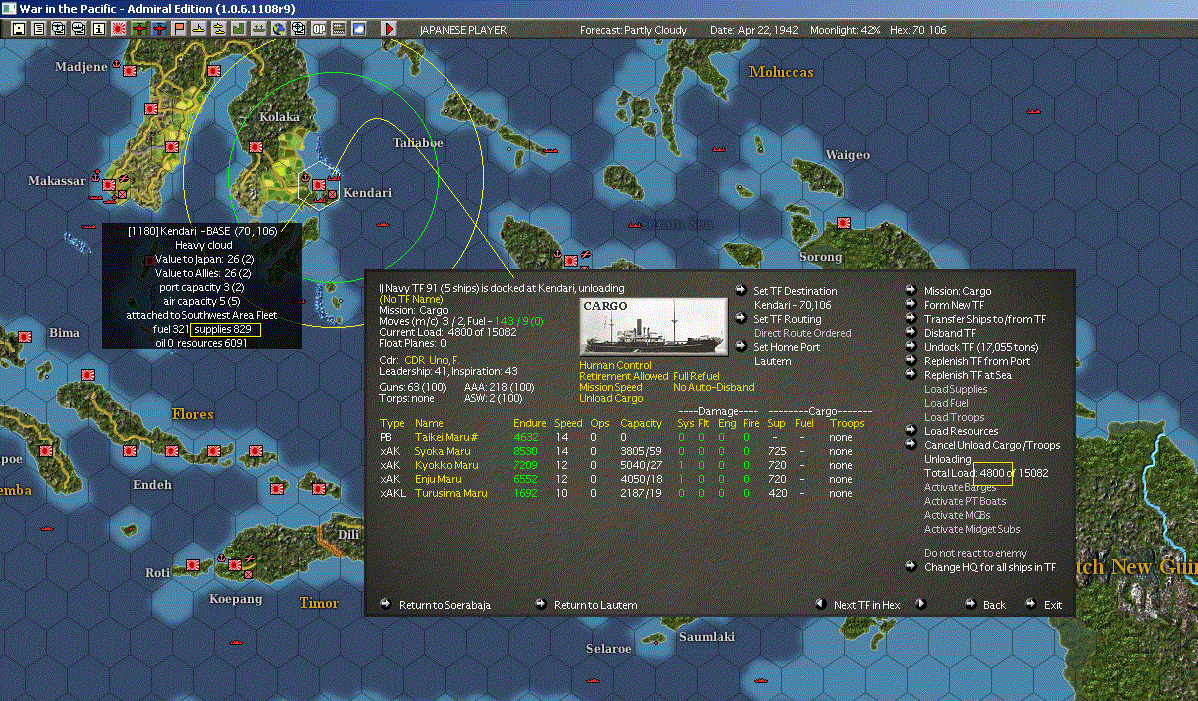Toggle the No Auto-Disband option
This screenshot has height=701, width=1198.
pos(714,387)
